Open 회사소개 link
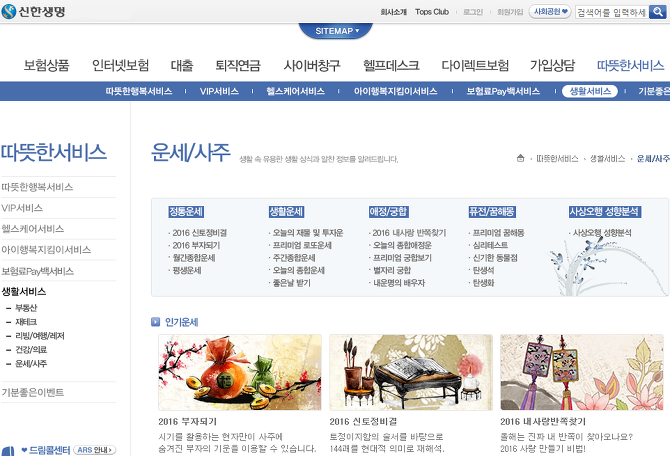The width and height of the screenshot is (670, 456). click(393, 12)
